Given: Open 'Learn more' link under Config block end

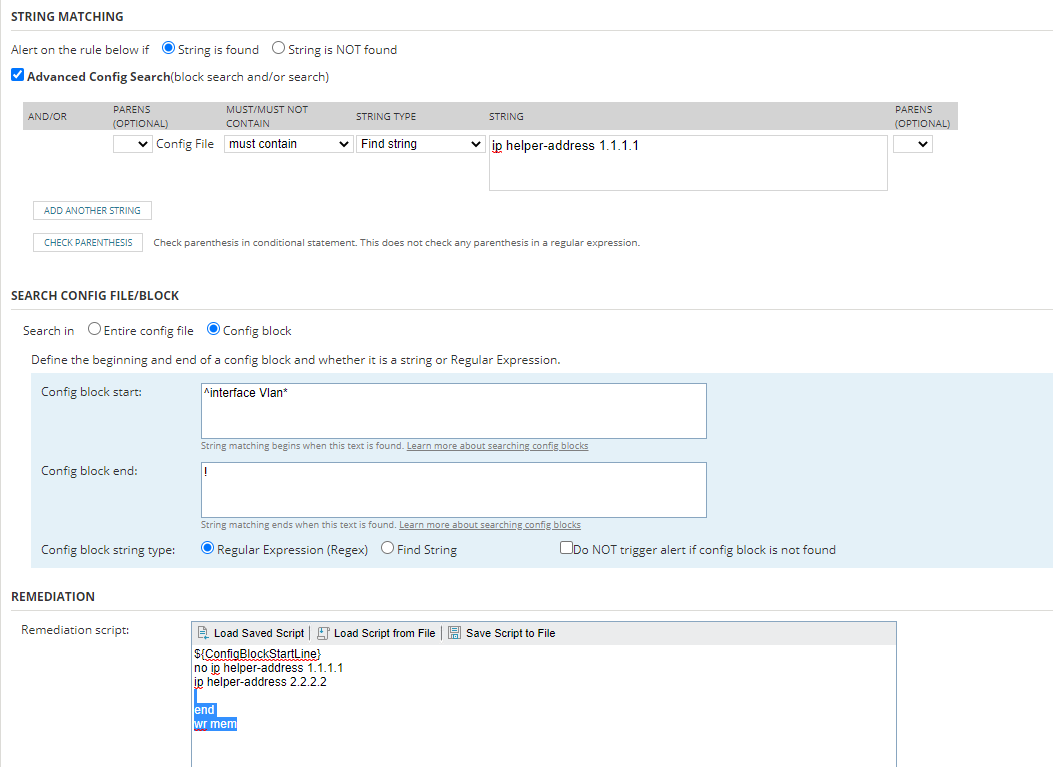Looking at the screenshot, I should coord(490,525).
